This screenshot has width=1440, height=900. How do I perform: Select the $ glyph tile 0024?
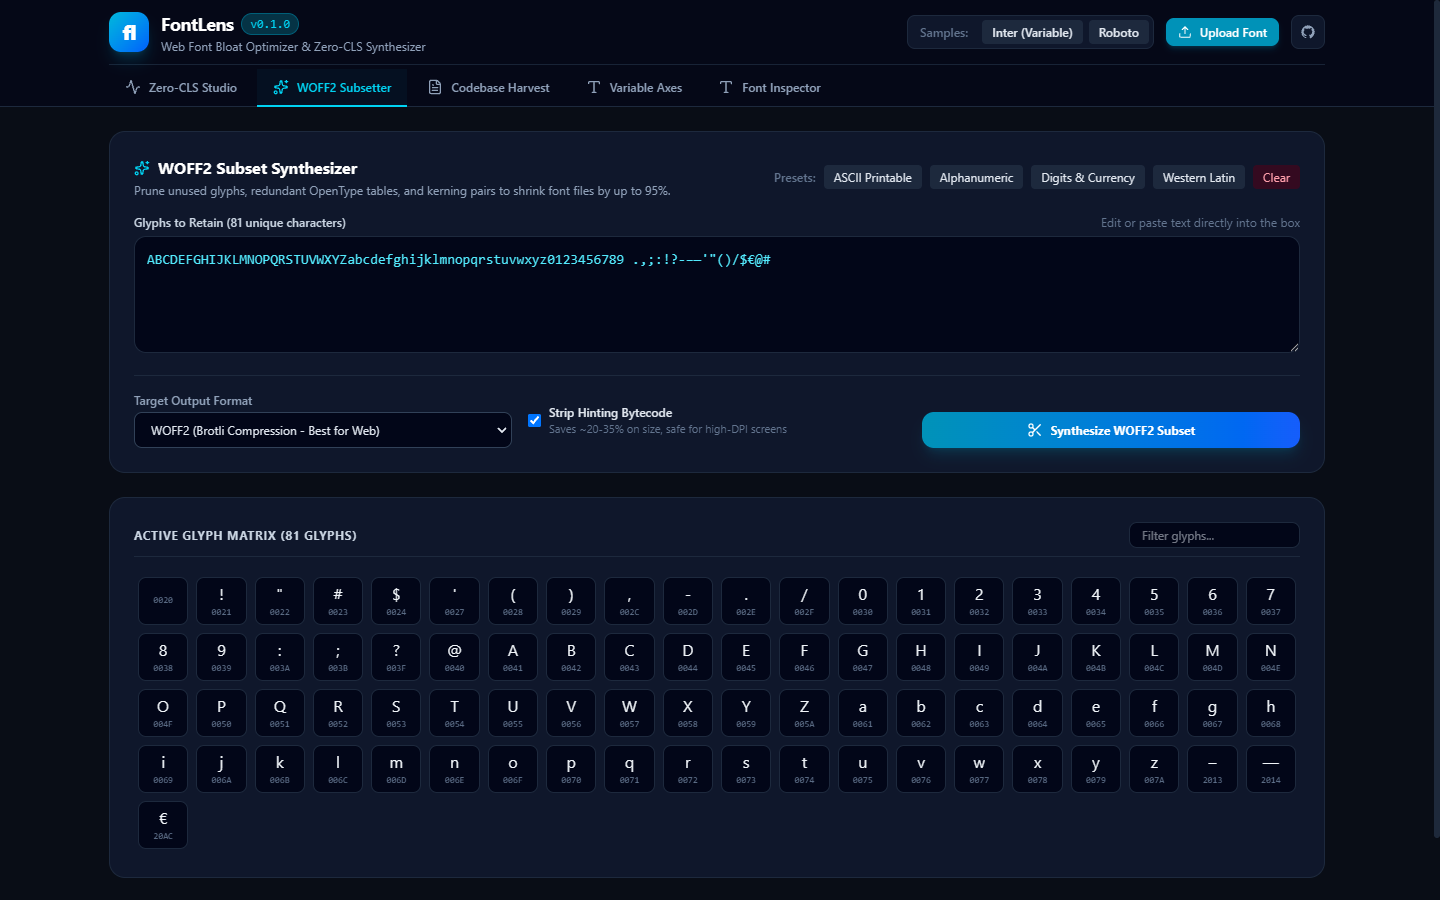click(x=396, y=601)
